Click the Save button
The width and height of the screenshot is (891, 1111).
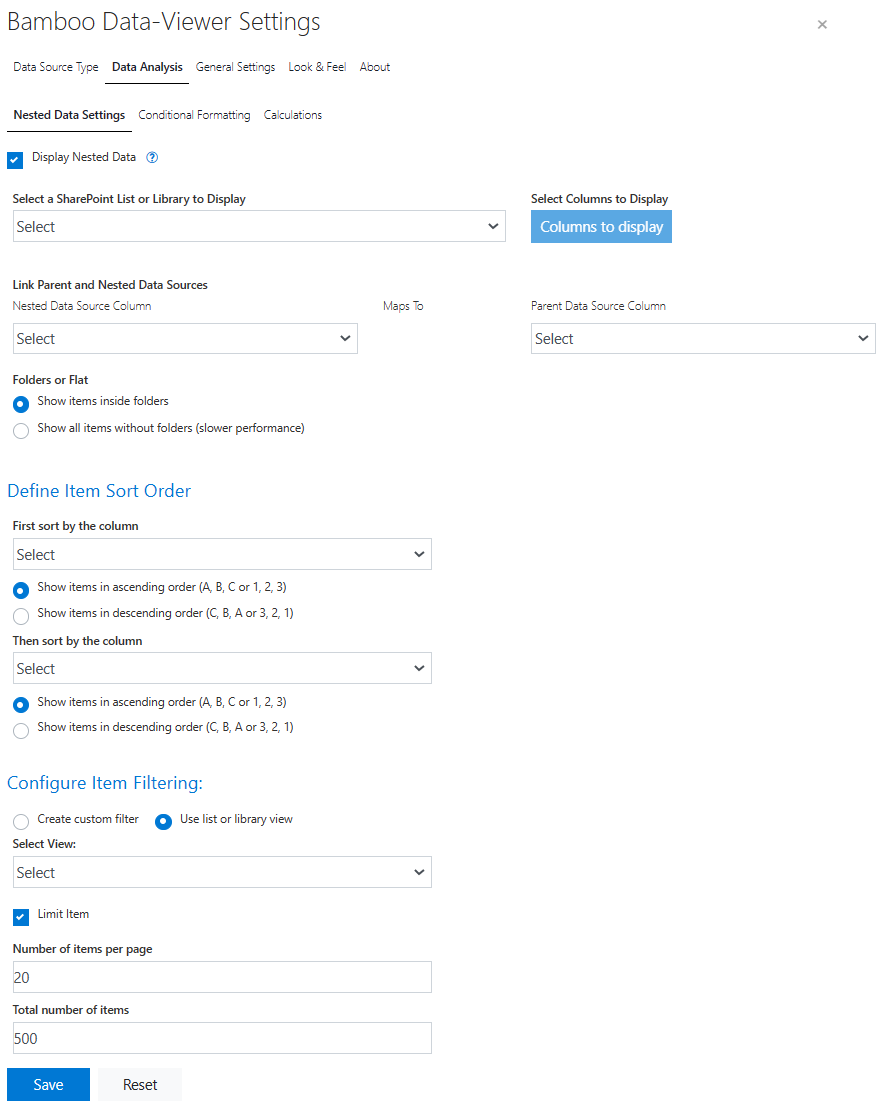(x=48, y=1085)
